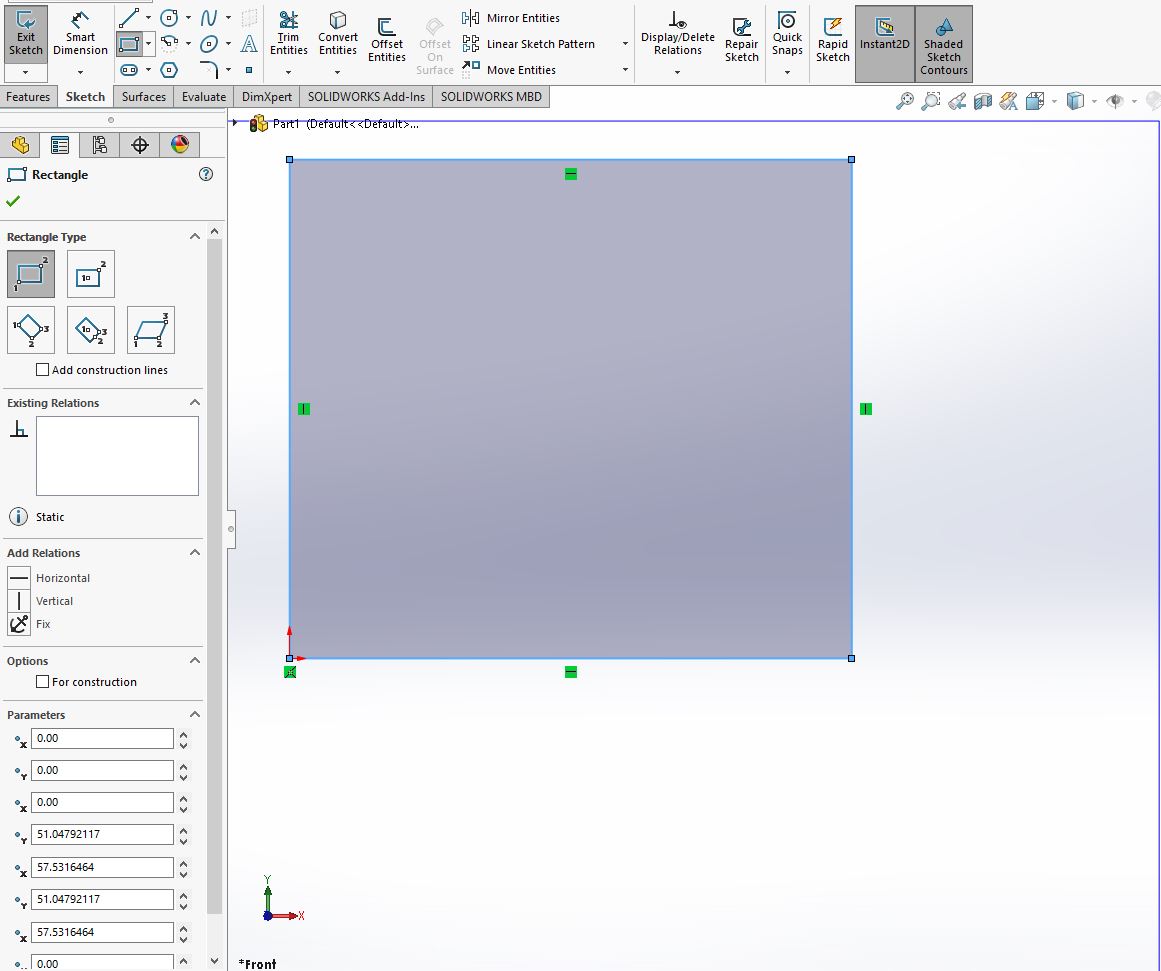Screen dimensions: 1161x971
Task: Open the Evaluate tab
Action: click(x=203, y=96)
